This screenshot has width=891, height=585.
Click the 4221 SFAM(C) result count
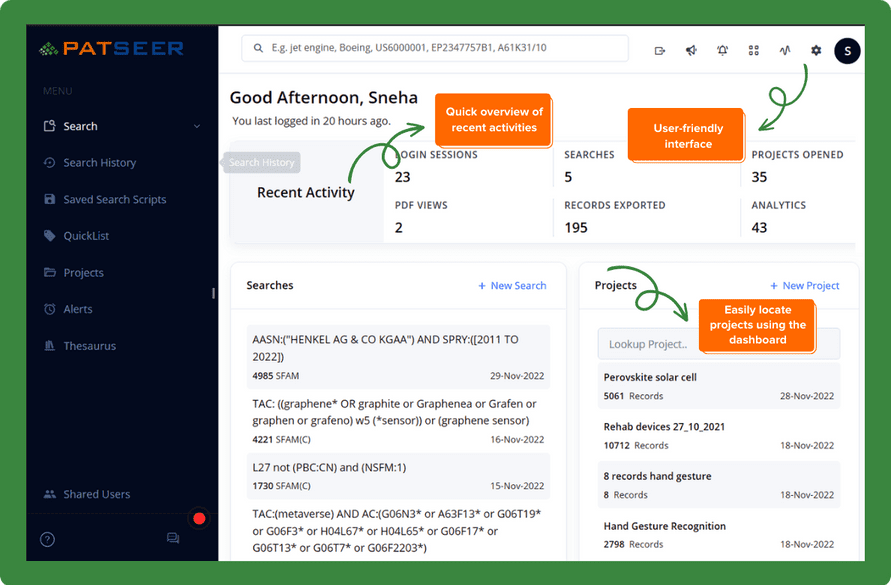(x=281, y=439)
